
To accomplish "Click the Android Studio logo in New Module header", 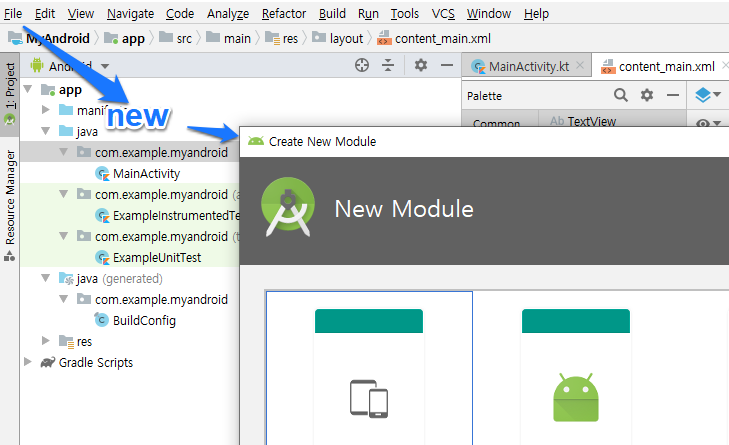I will [288, 207].
